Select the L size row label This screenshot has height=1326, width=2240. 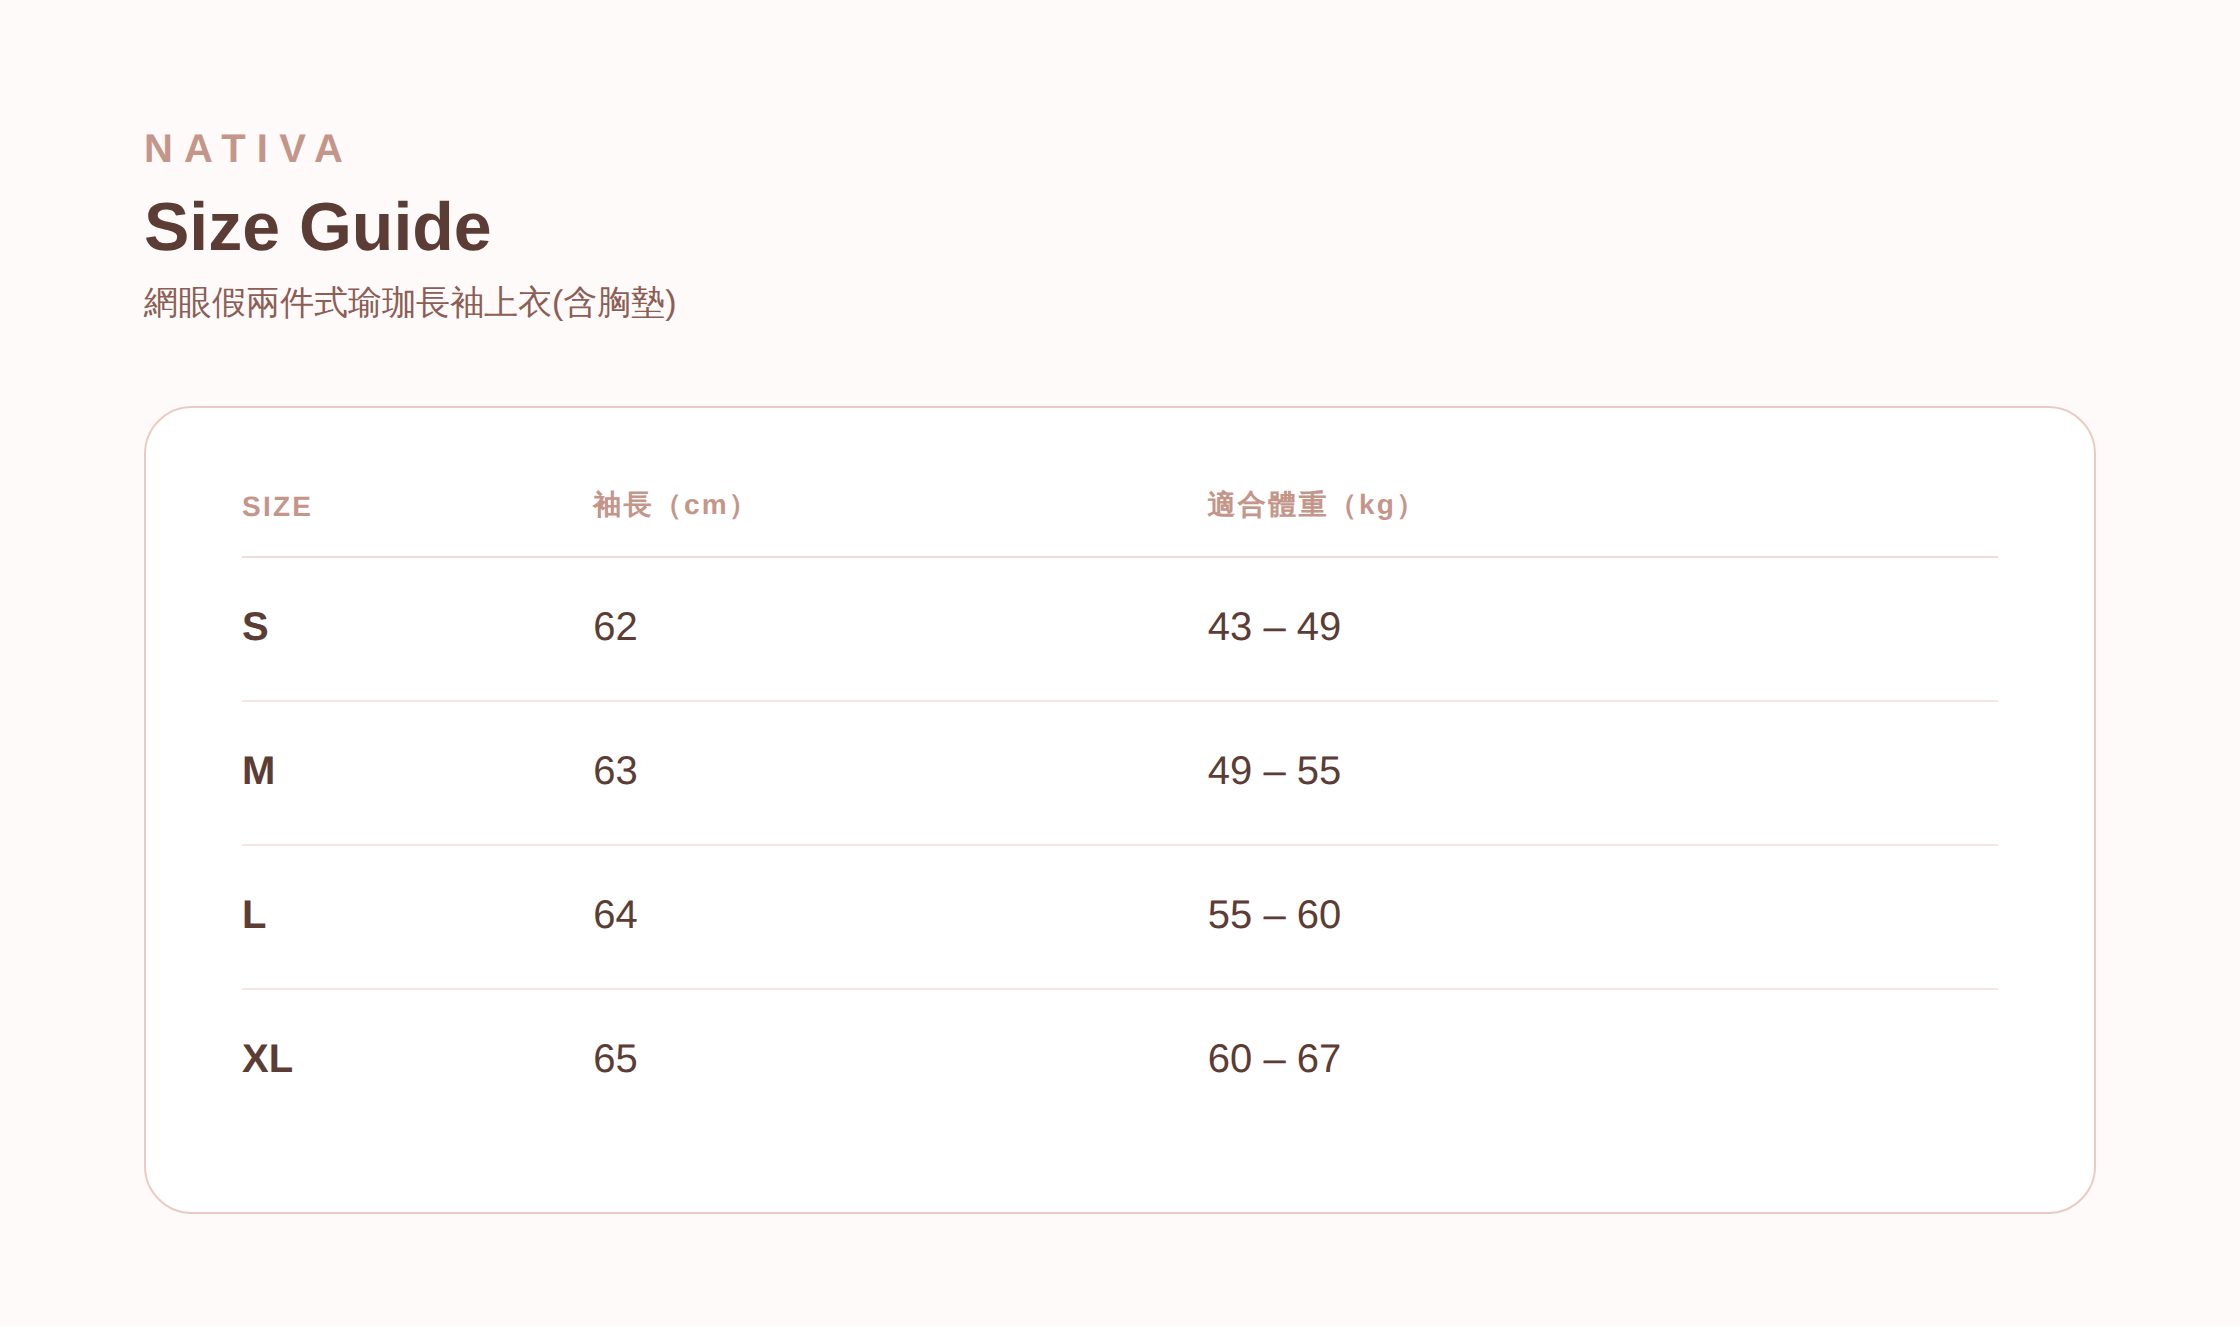pos(254,915)
